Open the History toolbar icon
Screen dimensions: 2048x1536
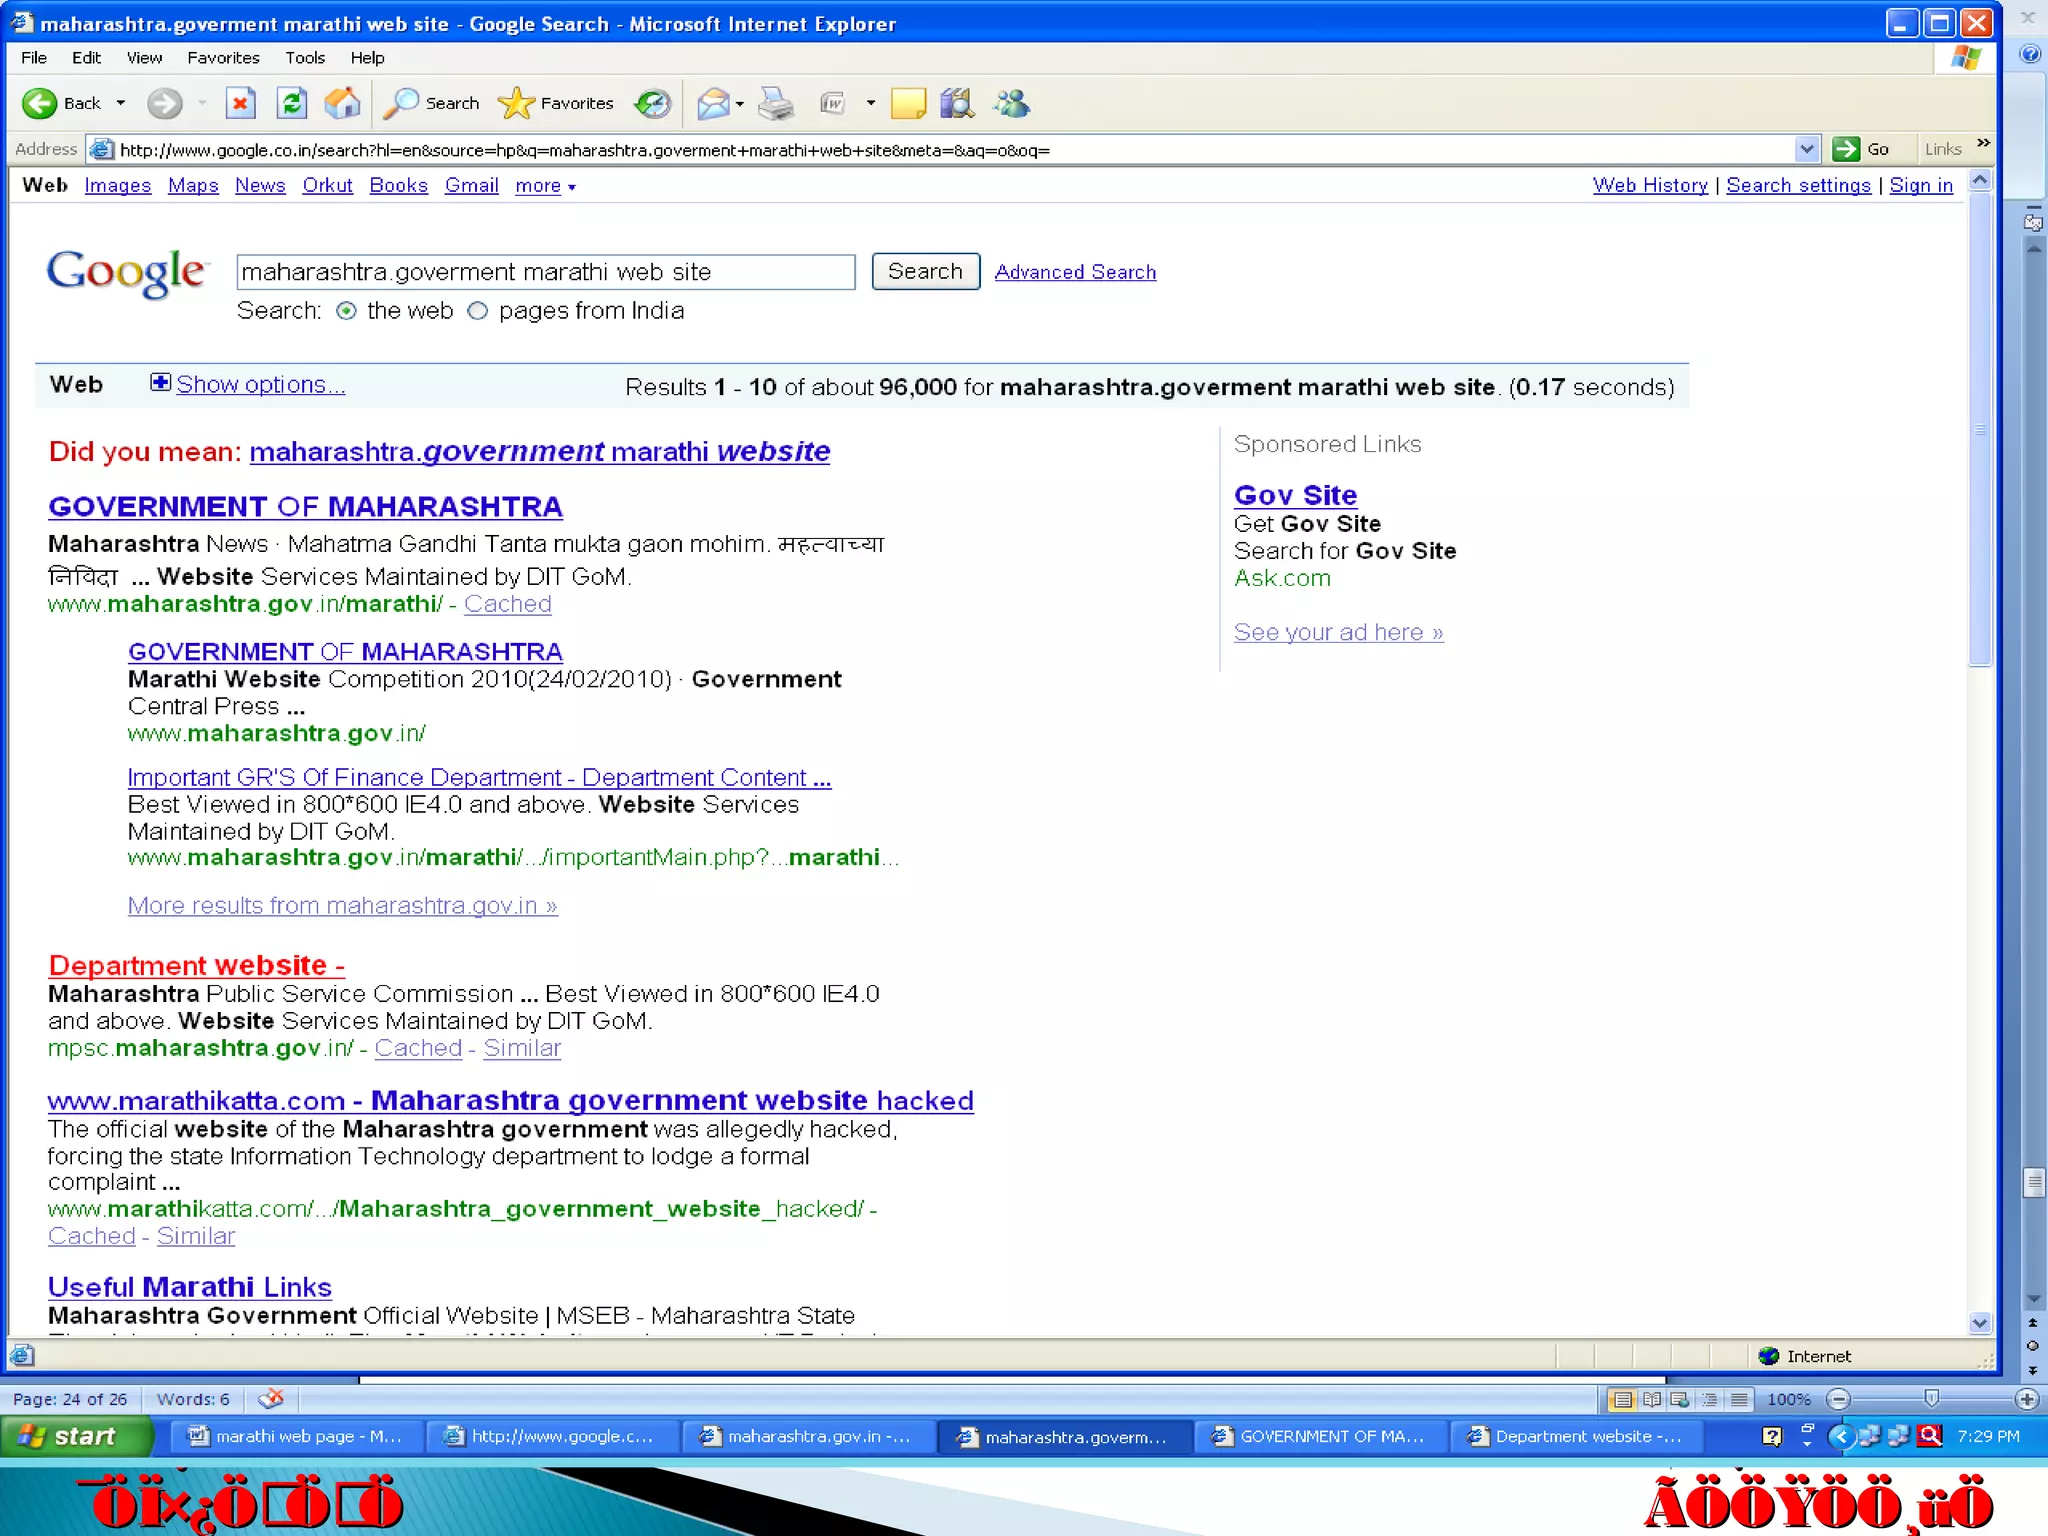pyautogui.click(x=653, y=103)
